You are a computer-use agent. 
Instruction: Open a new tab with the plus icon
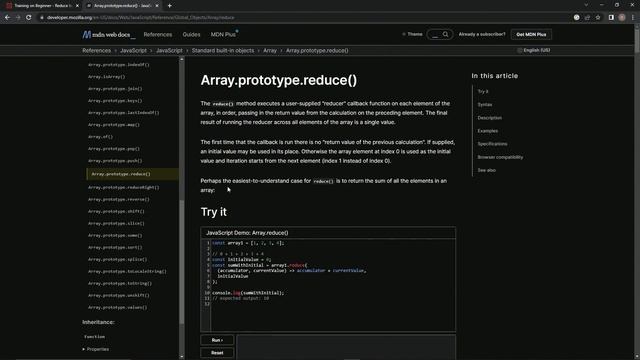[x=169, y=6]
